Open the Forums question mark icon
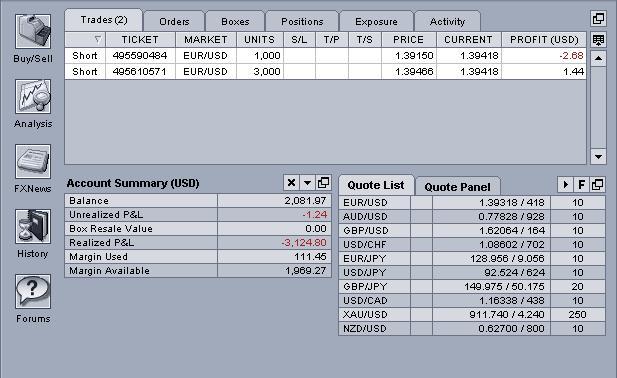Screen dimensions: 617x378 tap(33, 291)
